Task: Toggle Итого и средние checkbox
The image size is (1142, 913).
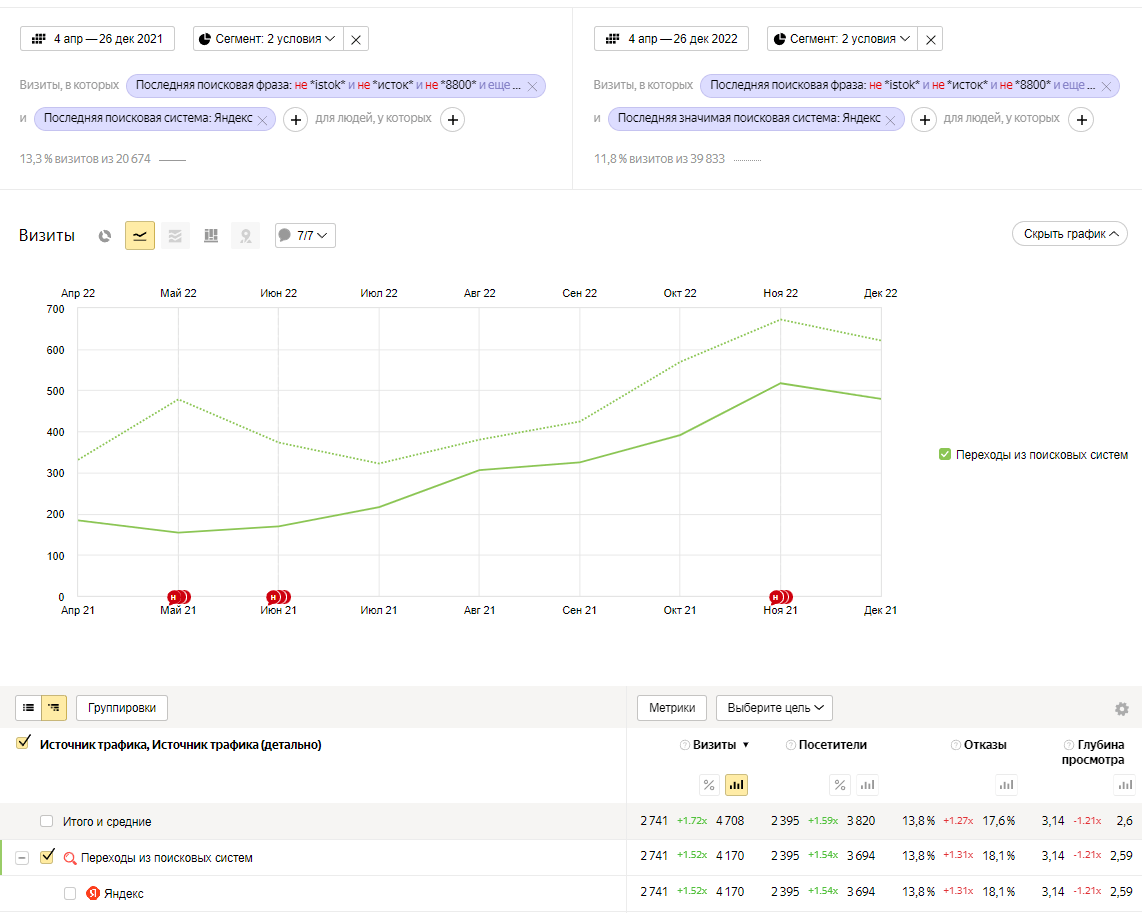Action: pos(47,821)
